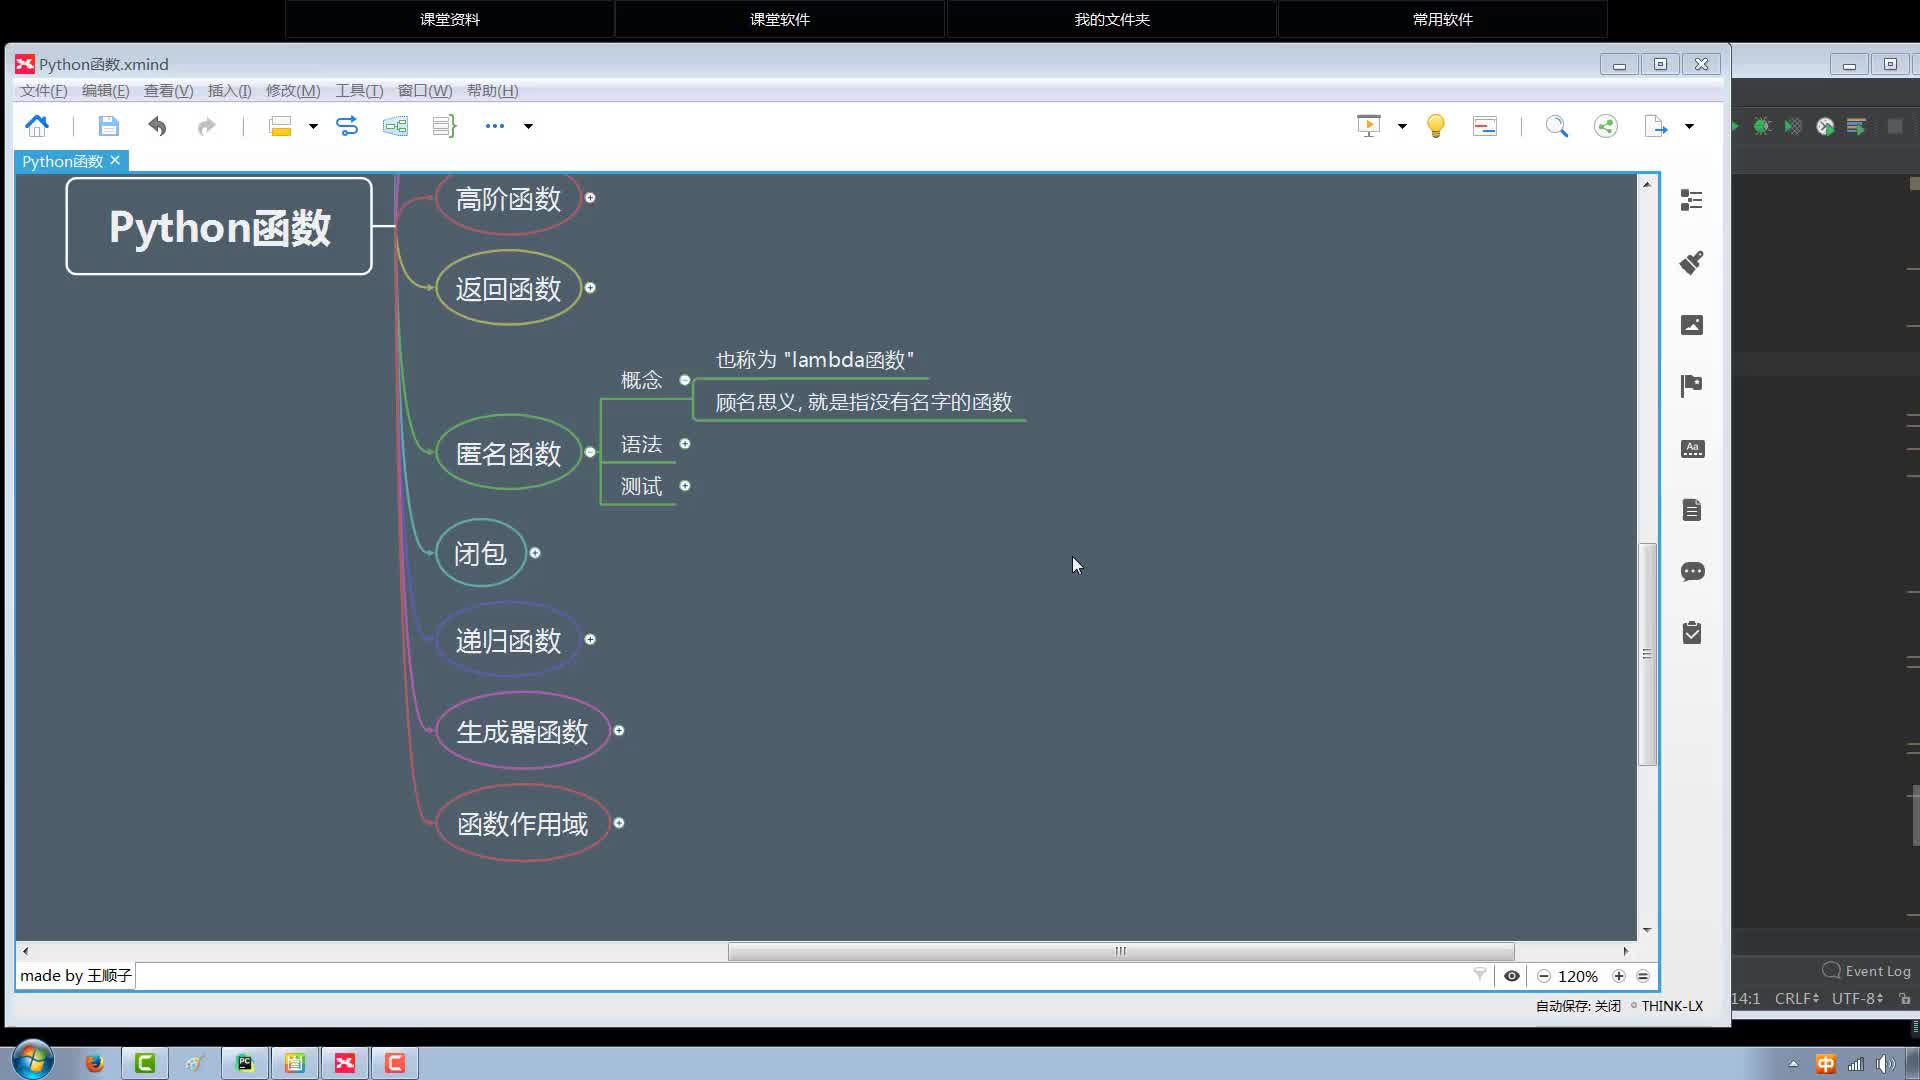Viewport: 1920px width, 1080px height.
Task: Click the lightbulb brainstorming icon
Action: click(1435, 126)
